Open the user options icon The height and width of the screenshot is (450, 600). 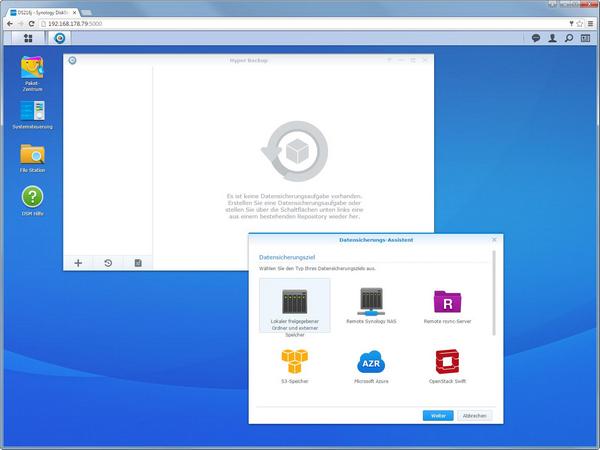point(552,38)
